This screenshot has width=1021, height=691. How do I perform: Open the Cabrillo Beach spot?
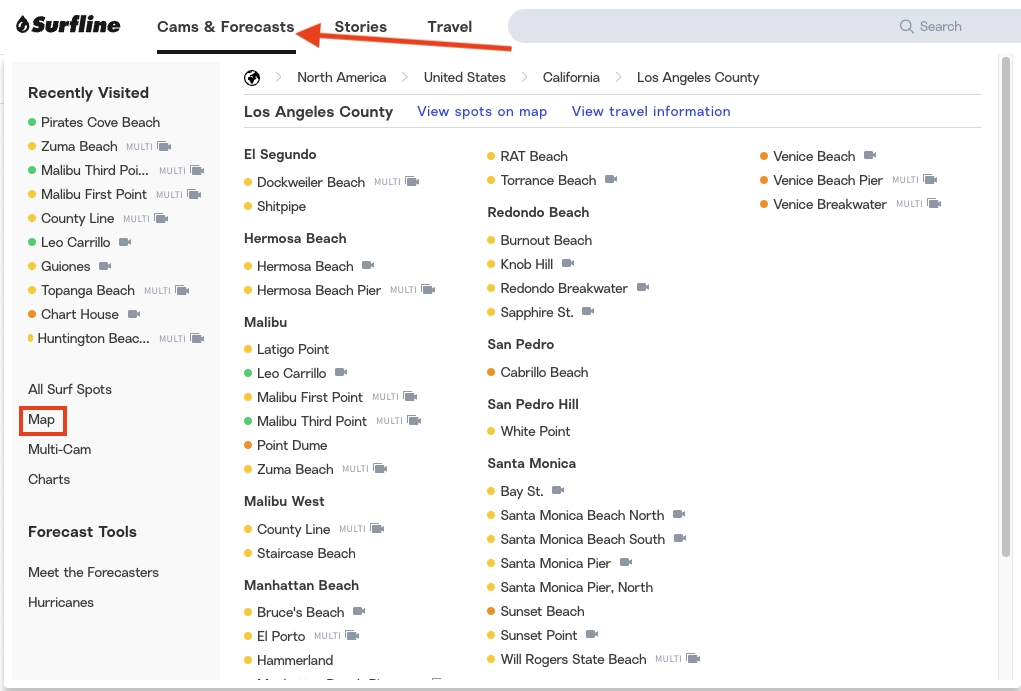point(544,373)
